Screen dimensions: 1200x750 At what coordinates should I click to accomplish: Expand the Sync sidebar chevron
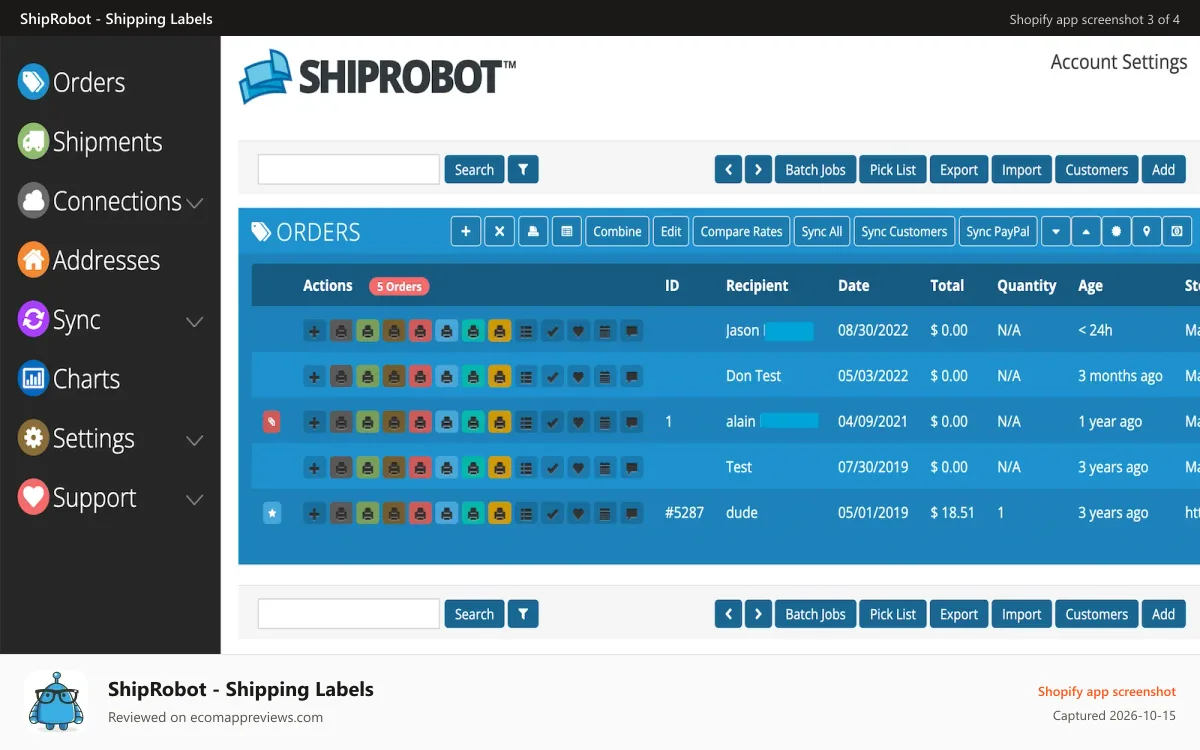pos(195,322)
